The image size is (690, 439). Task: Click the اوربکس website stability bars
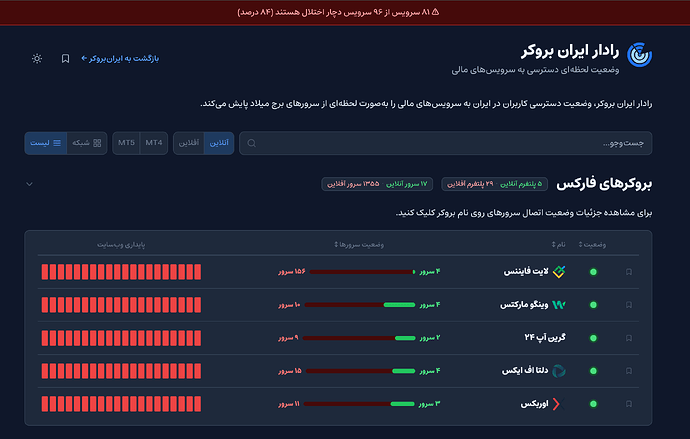pos(121,404)
